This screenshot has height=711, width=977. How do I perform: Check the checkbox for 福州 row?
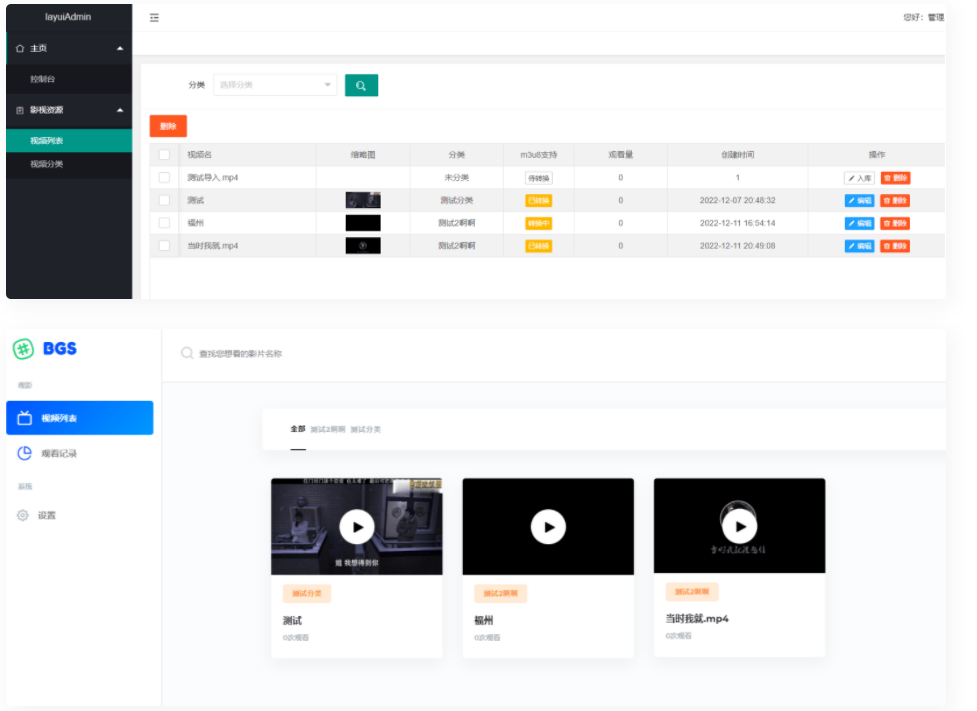165,223
